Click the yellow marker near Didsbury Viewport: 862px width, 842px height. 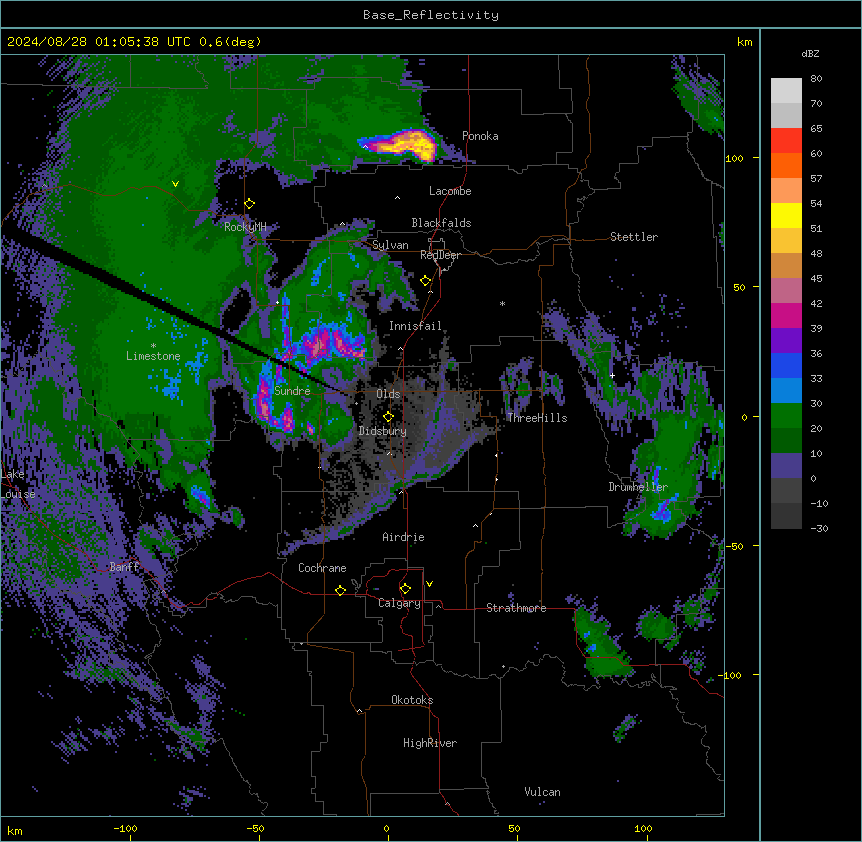click(388, 417)
